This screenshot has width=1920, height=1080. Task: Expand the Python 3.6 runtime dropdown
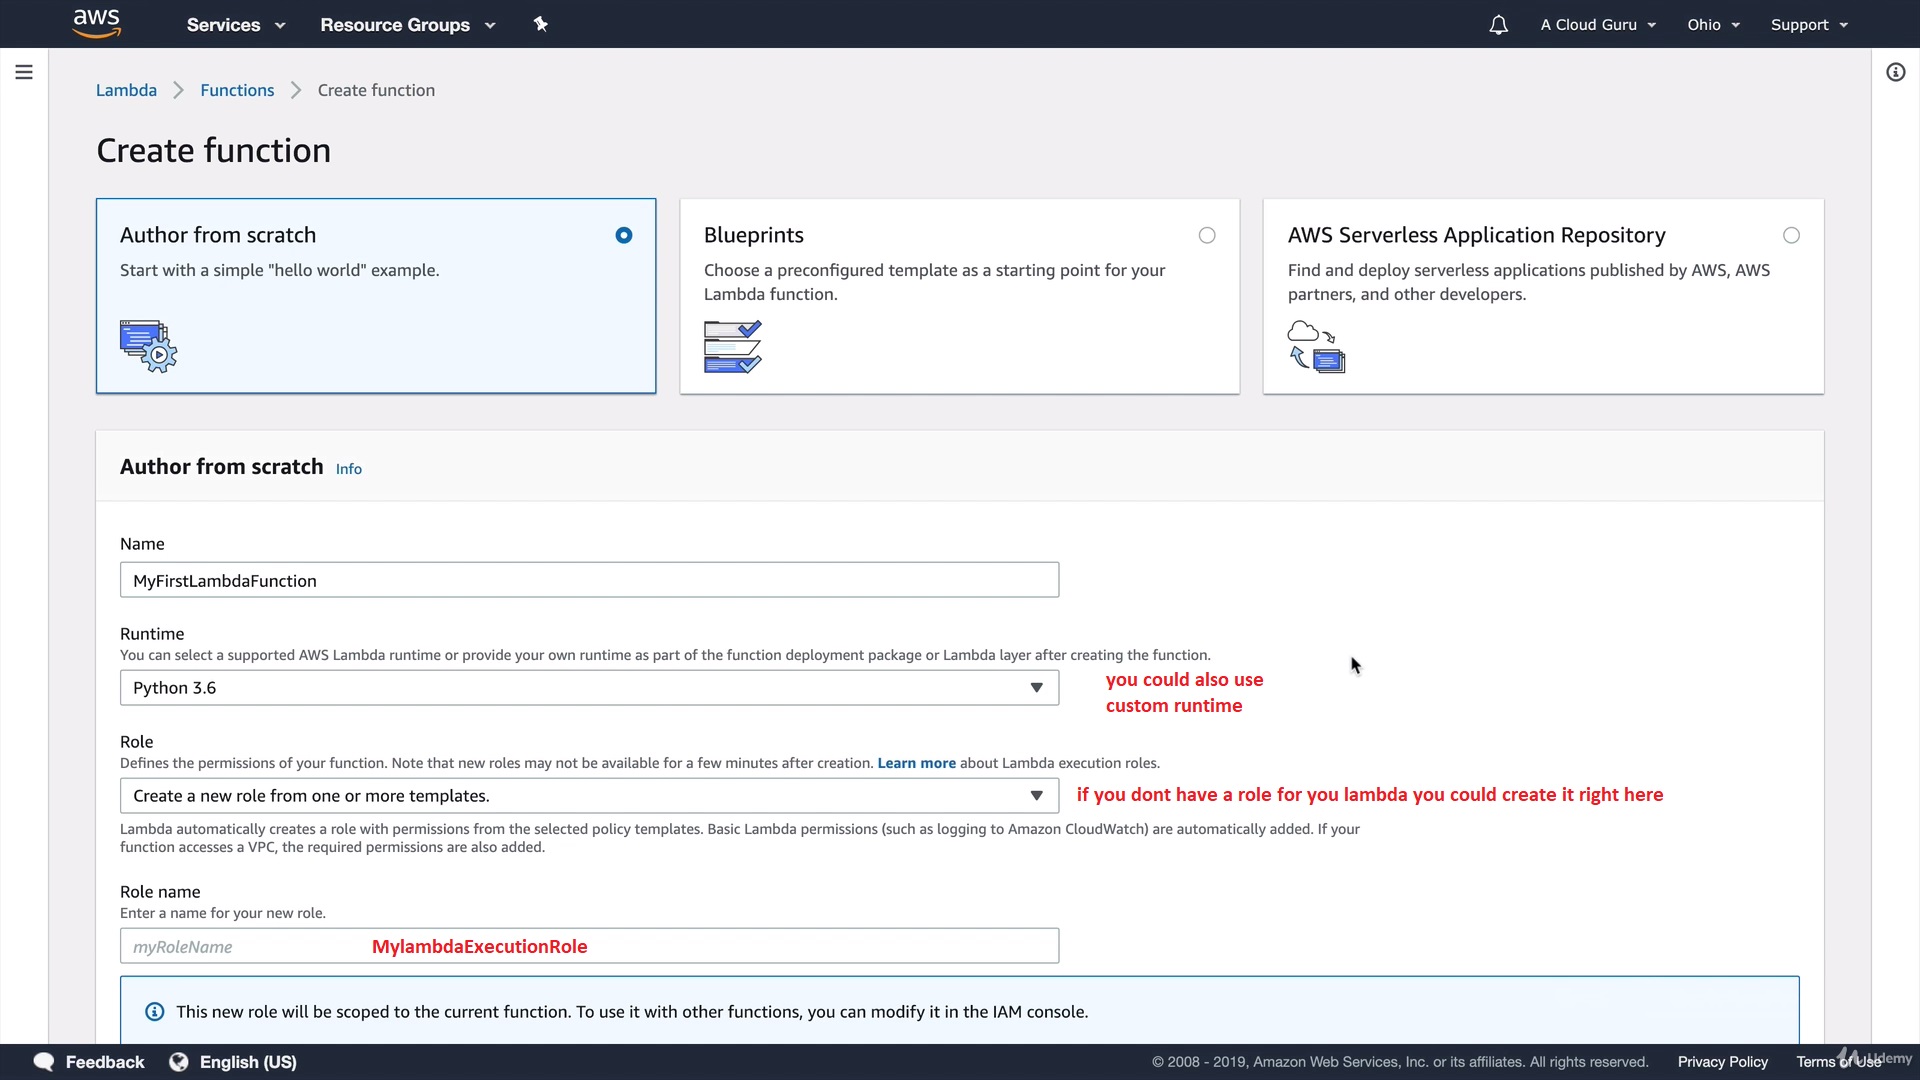click(589, 688)
